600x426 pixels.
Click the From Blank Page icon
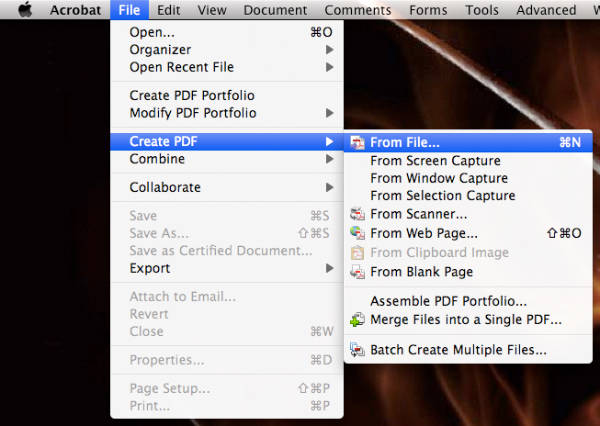(357, 272)
